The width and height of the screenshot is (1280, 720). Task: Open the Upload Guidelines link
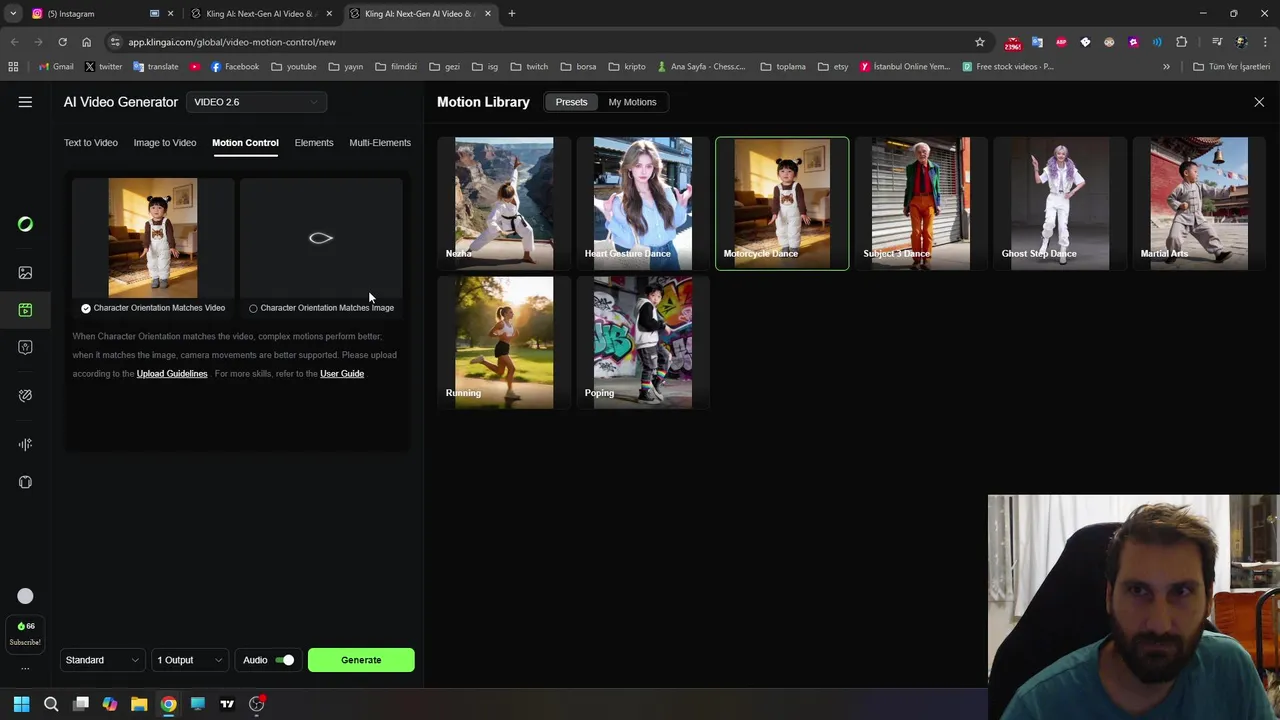click(172, 374)
